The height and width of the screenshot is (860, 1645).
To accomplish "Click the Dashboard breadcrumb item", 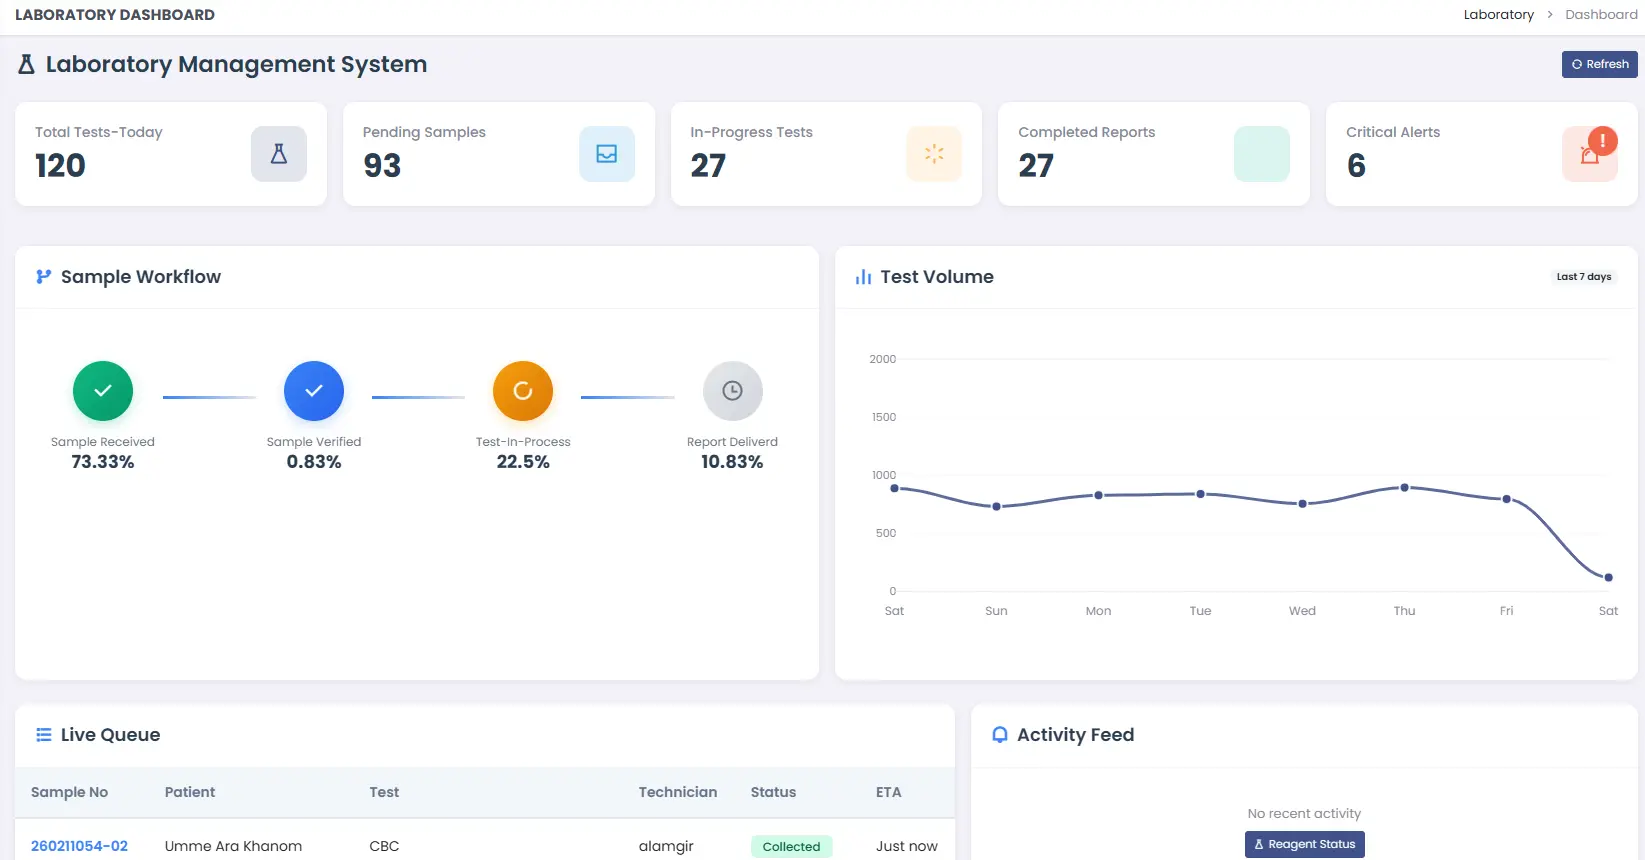I will (1601, 14).
